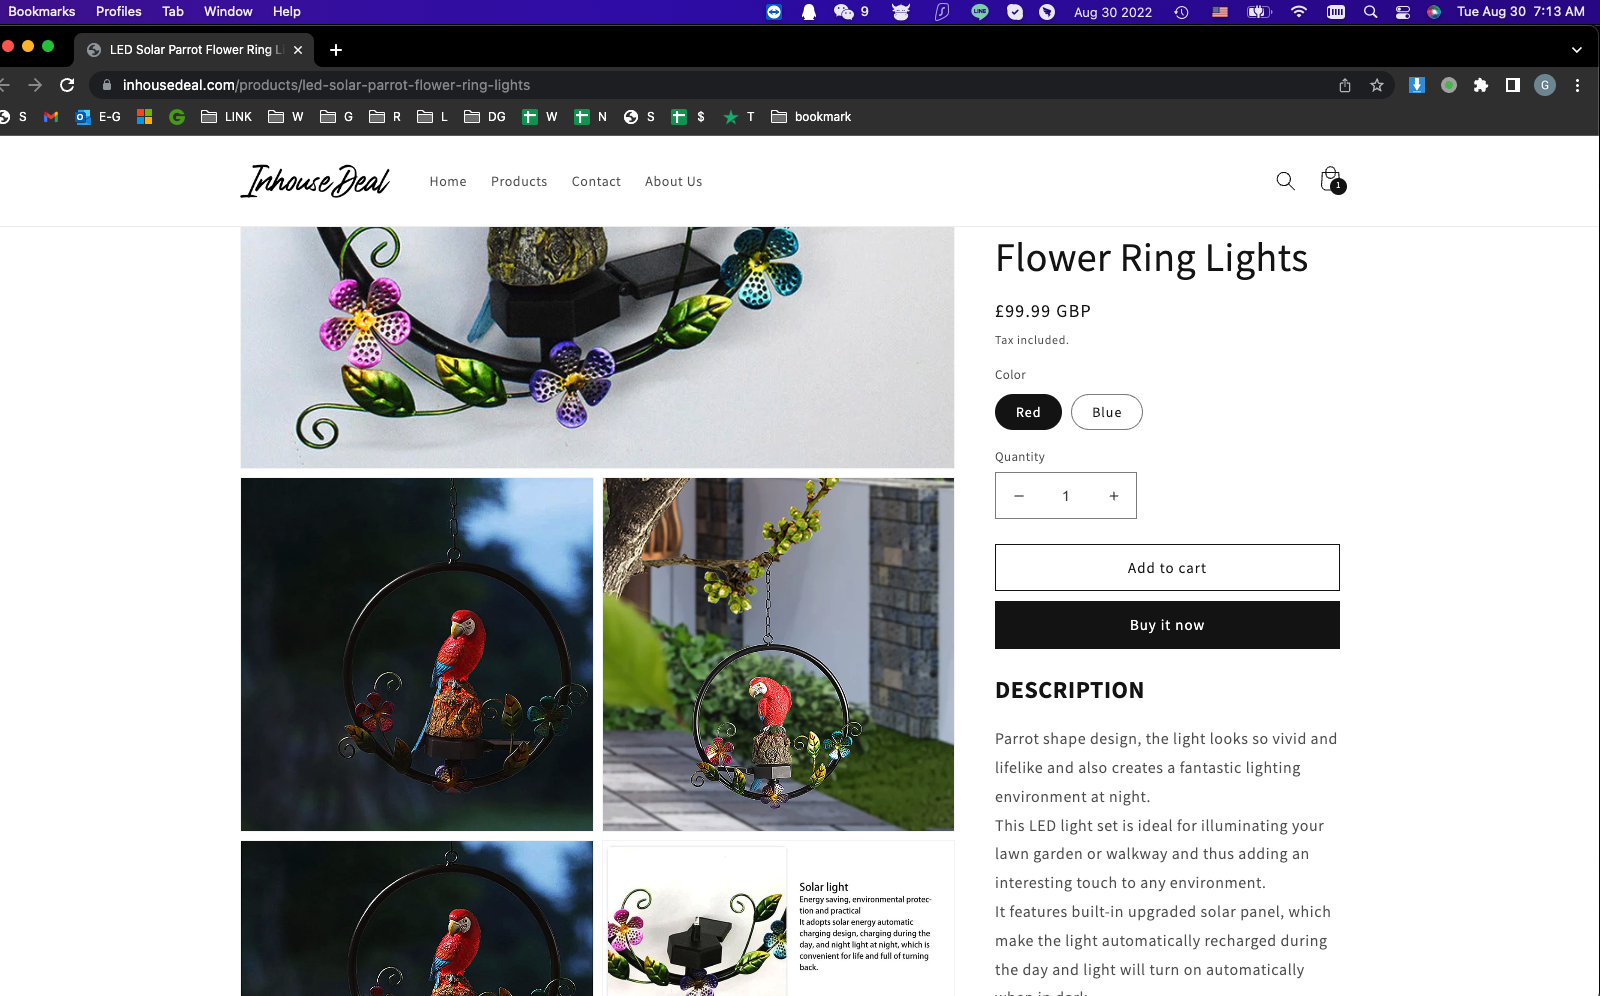Open the Time Machine menu bar icon

[x=1181, y=12]
